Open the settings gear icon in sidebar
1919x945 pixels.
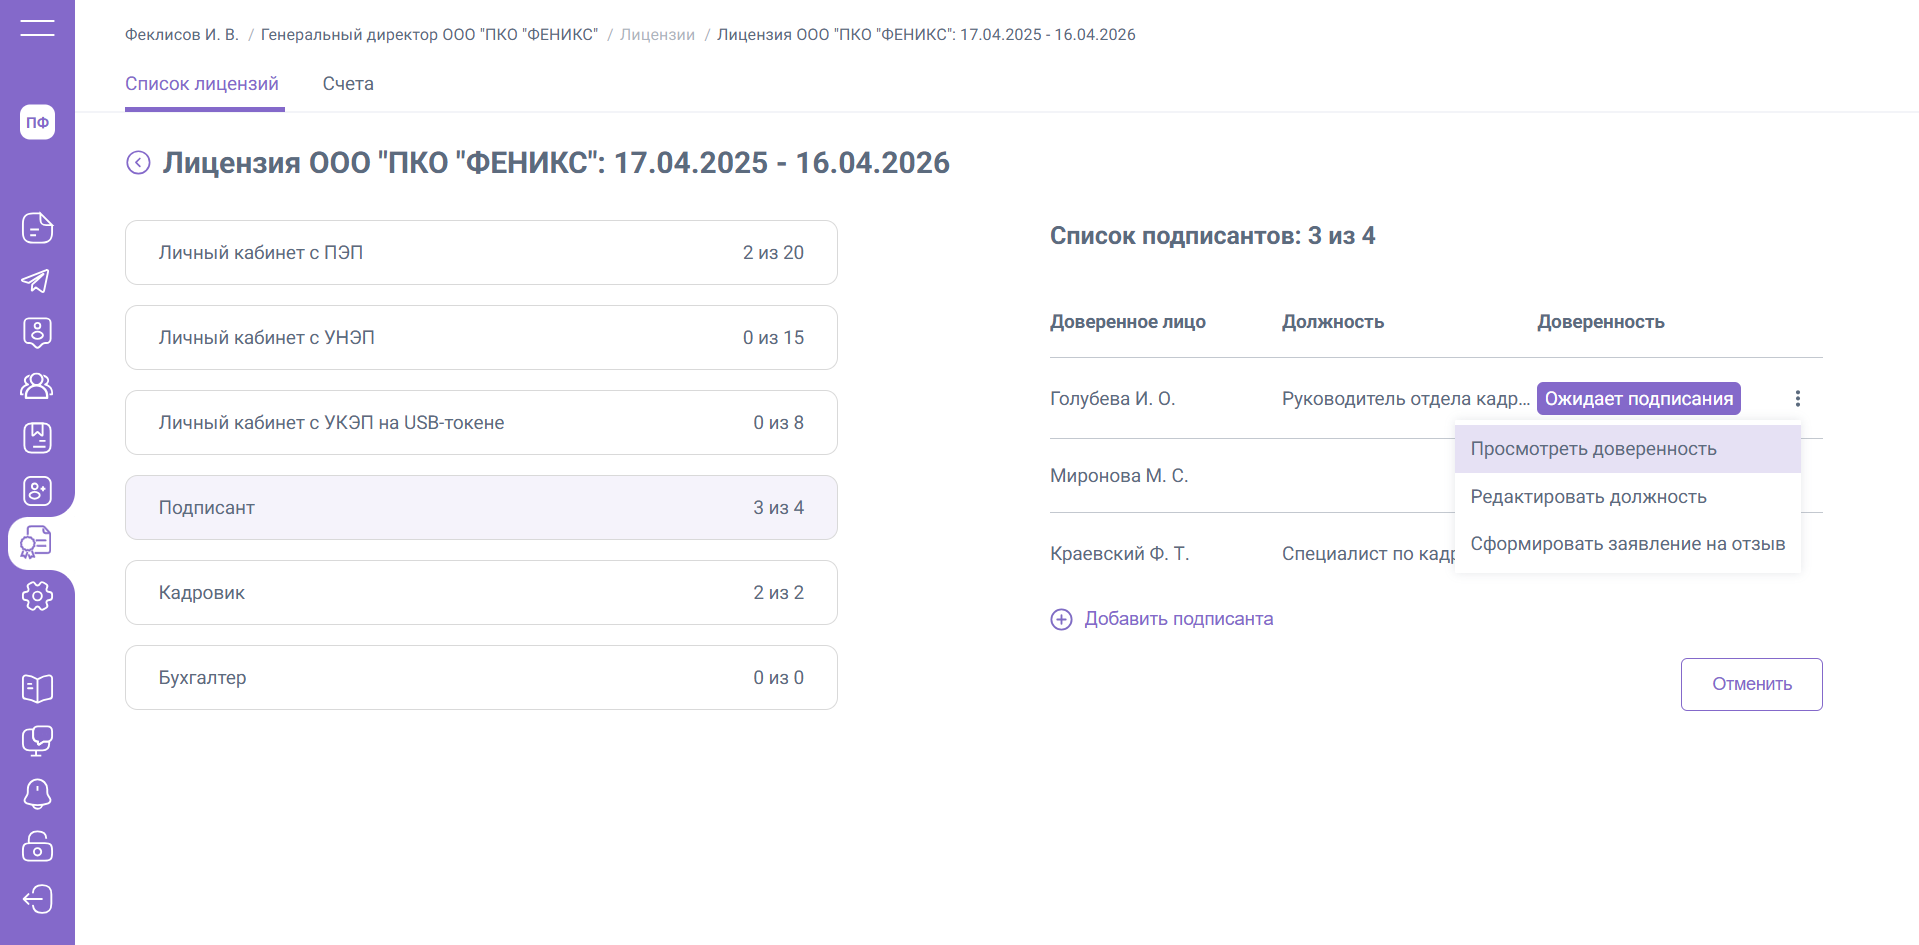tap(37, 596)
